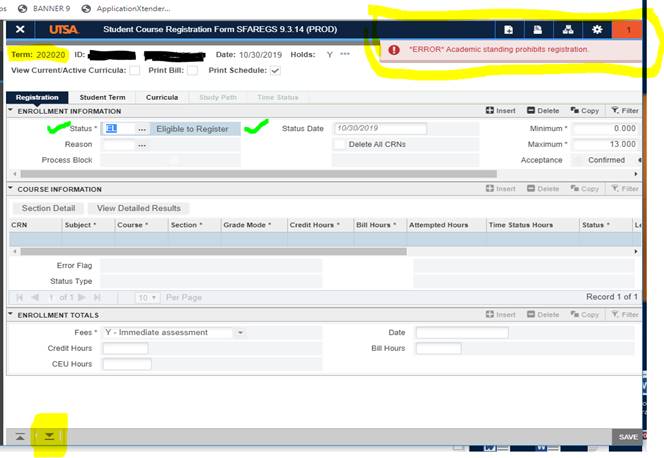The width and height of the screenshot is (664, 458).
Task: Switch to the Student Term tab
Action: pos(102,97)
